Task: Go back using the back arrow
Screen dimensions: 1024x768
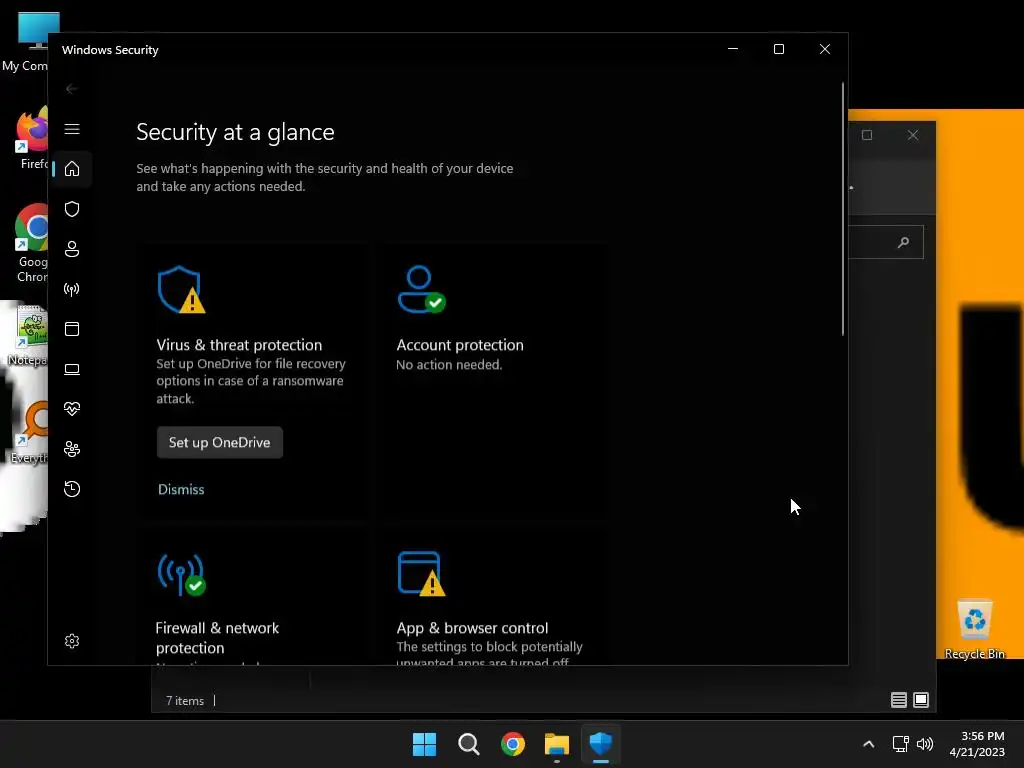Action: click(72, 89)
